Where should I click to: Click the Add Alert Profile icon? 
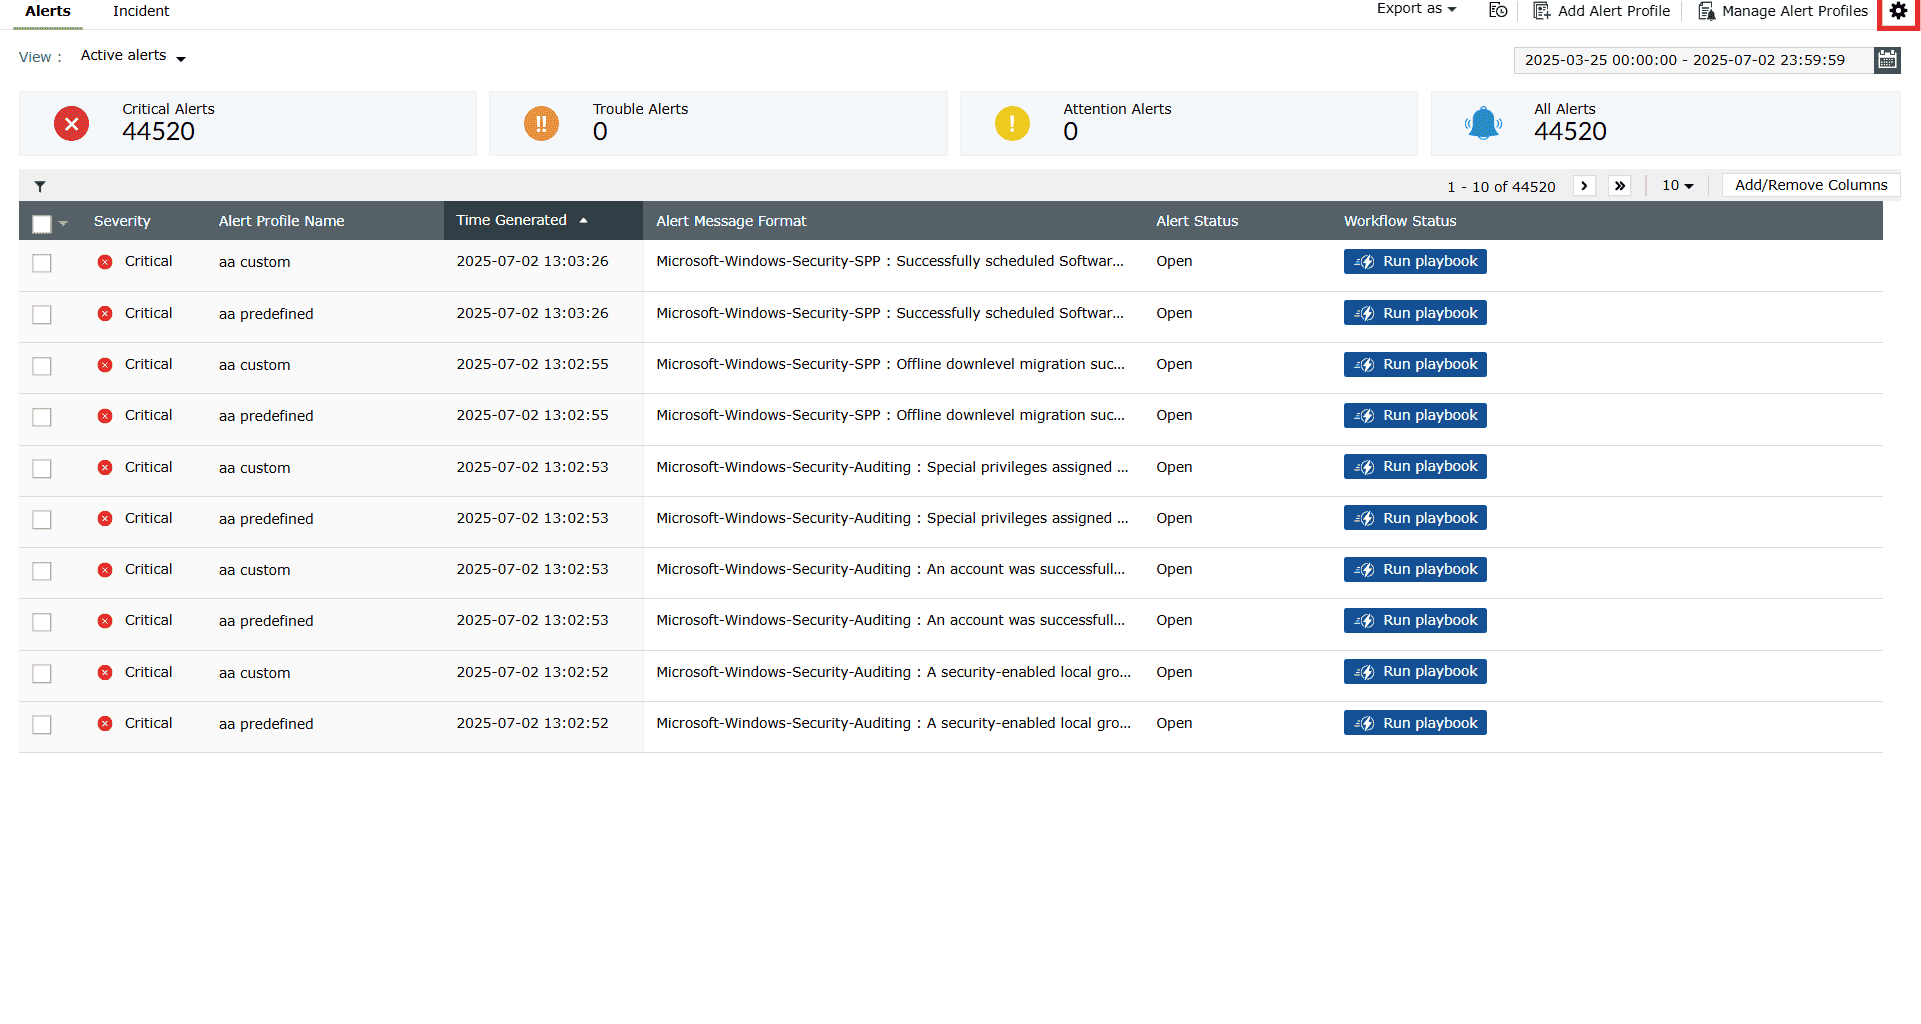[x=1539, y=11]
